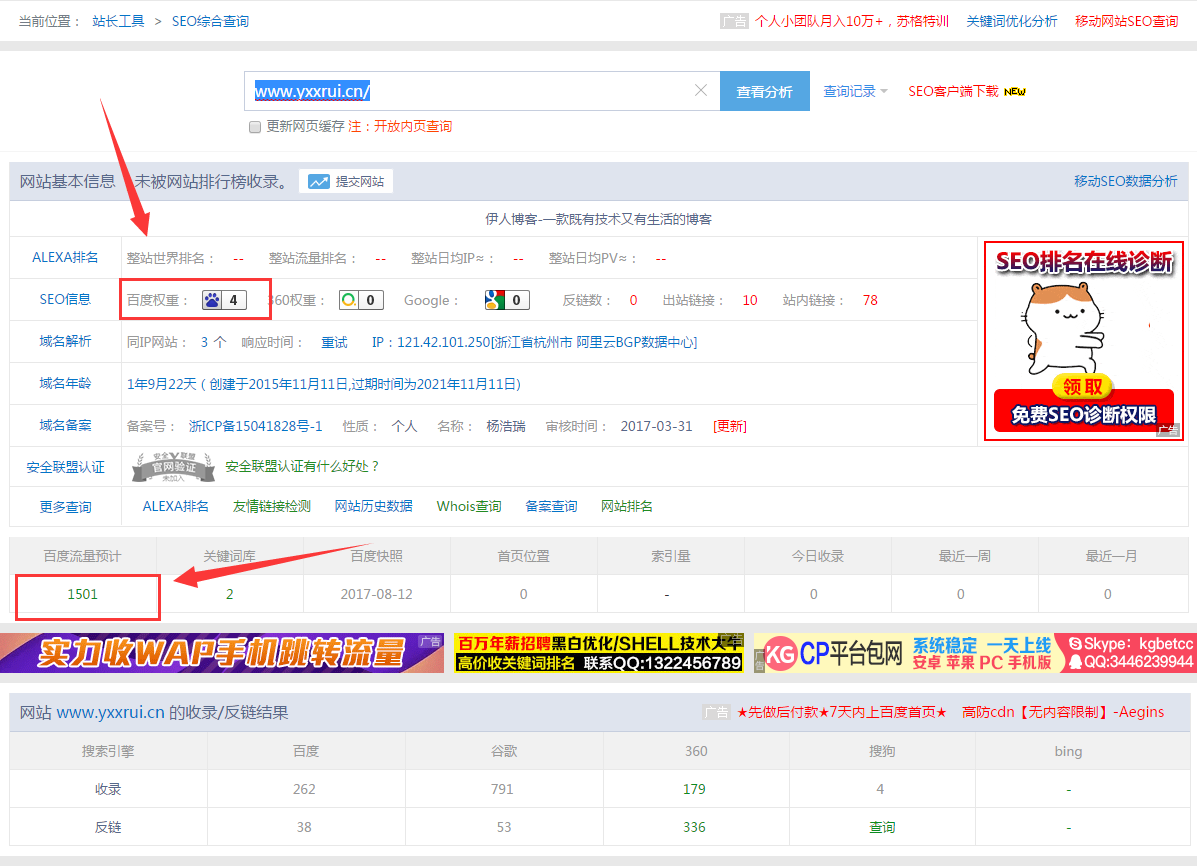Click the 搜狗 反链 查询 link
The height and width of the screenshot is (867, 1197).
click(x=882, y=827)
